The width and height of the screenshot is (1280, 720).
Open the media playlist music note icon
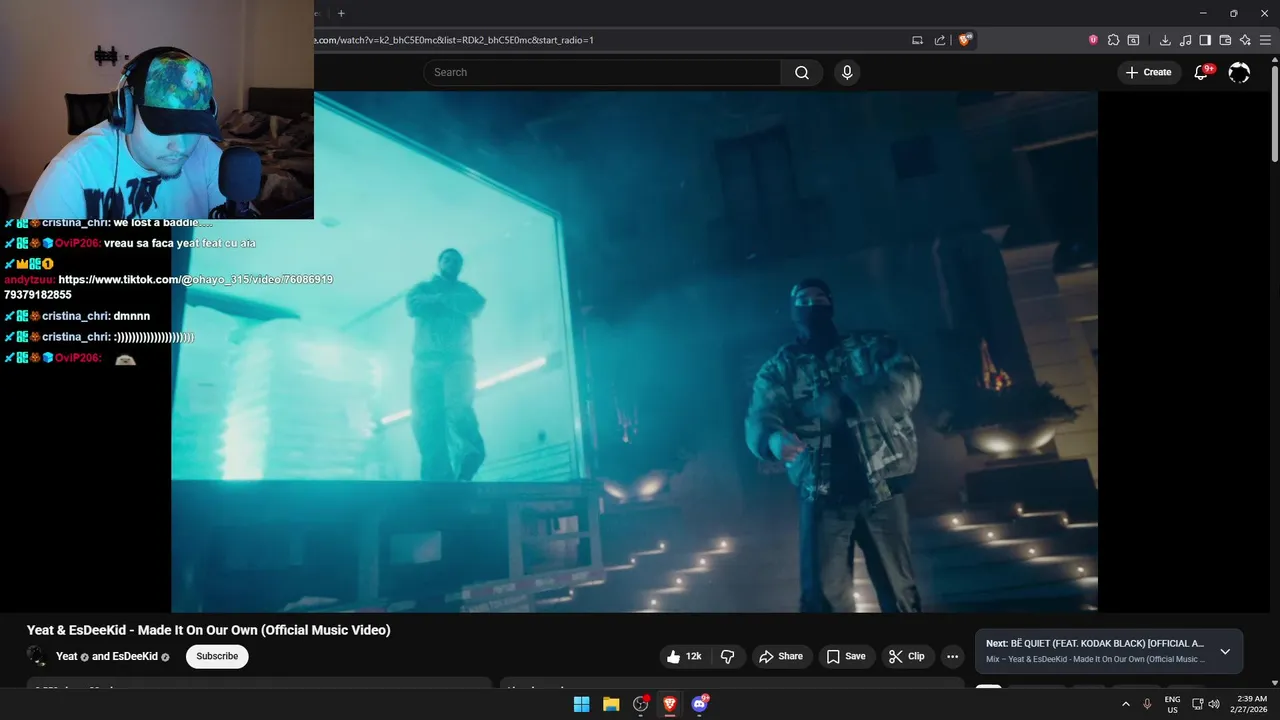click(x=1185, y=40)
